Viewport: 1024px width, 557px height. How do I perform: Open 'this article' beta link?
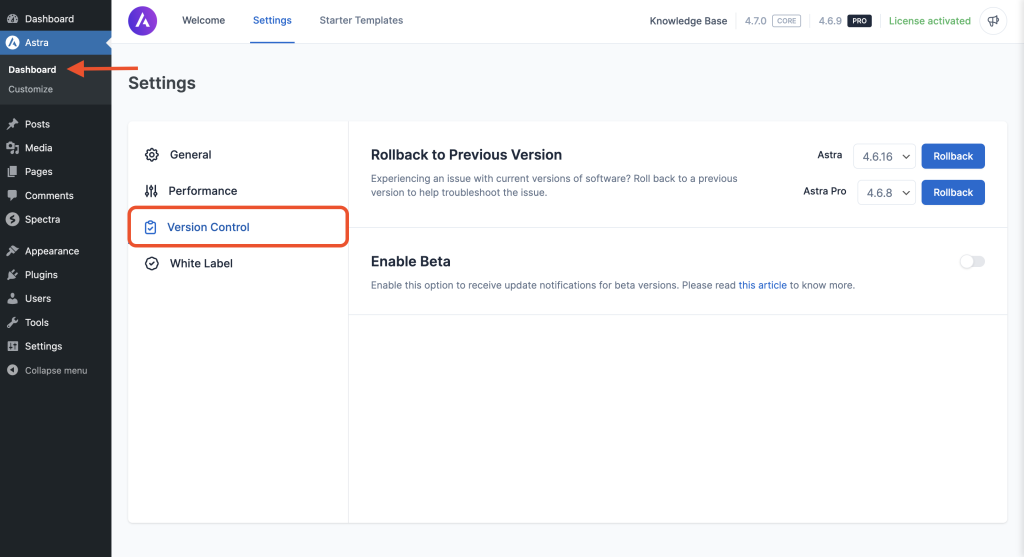click(762, 285)
